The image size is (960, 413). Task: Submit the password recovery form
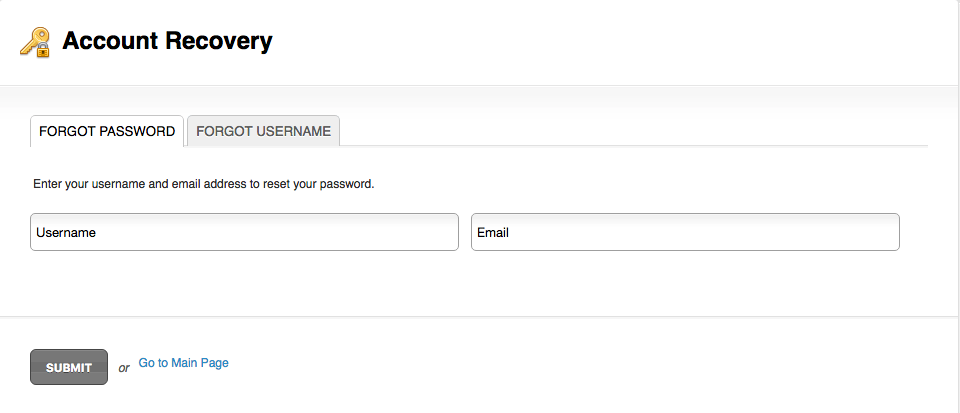69,367
